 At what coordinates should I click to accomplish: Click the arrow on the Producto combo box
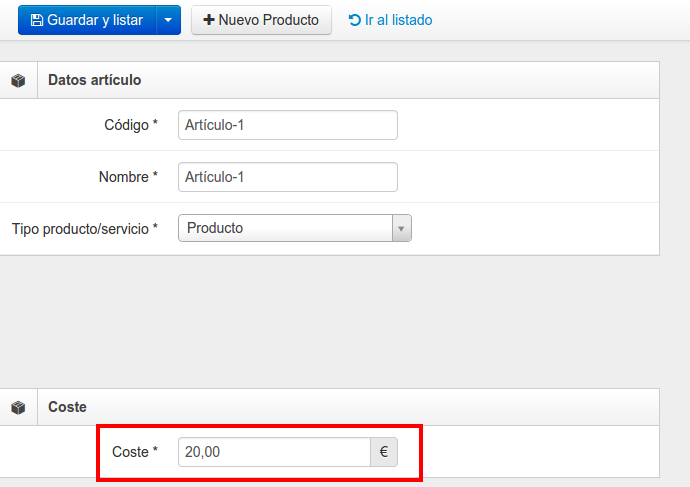401,228
